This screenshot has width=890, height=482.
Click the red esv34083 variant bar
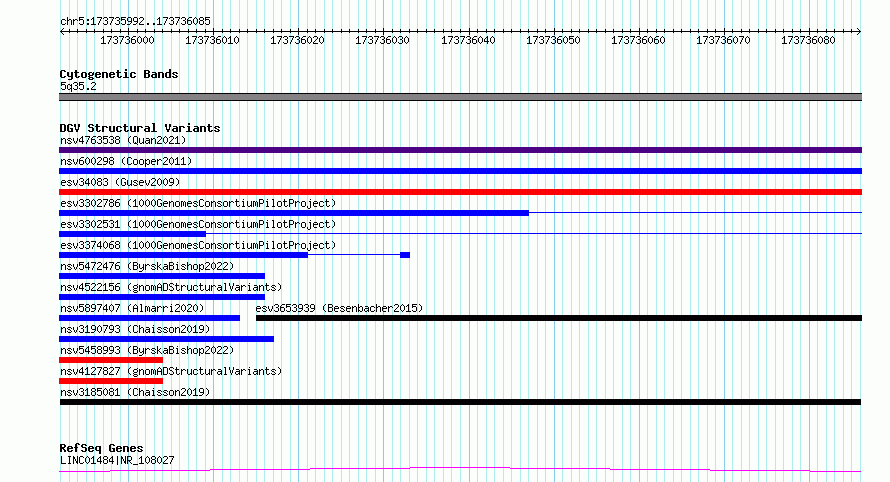tap(460, 192)
